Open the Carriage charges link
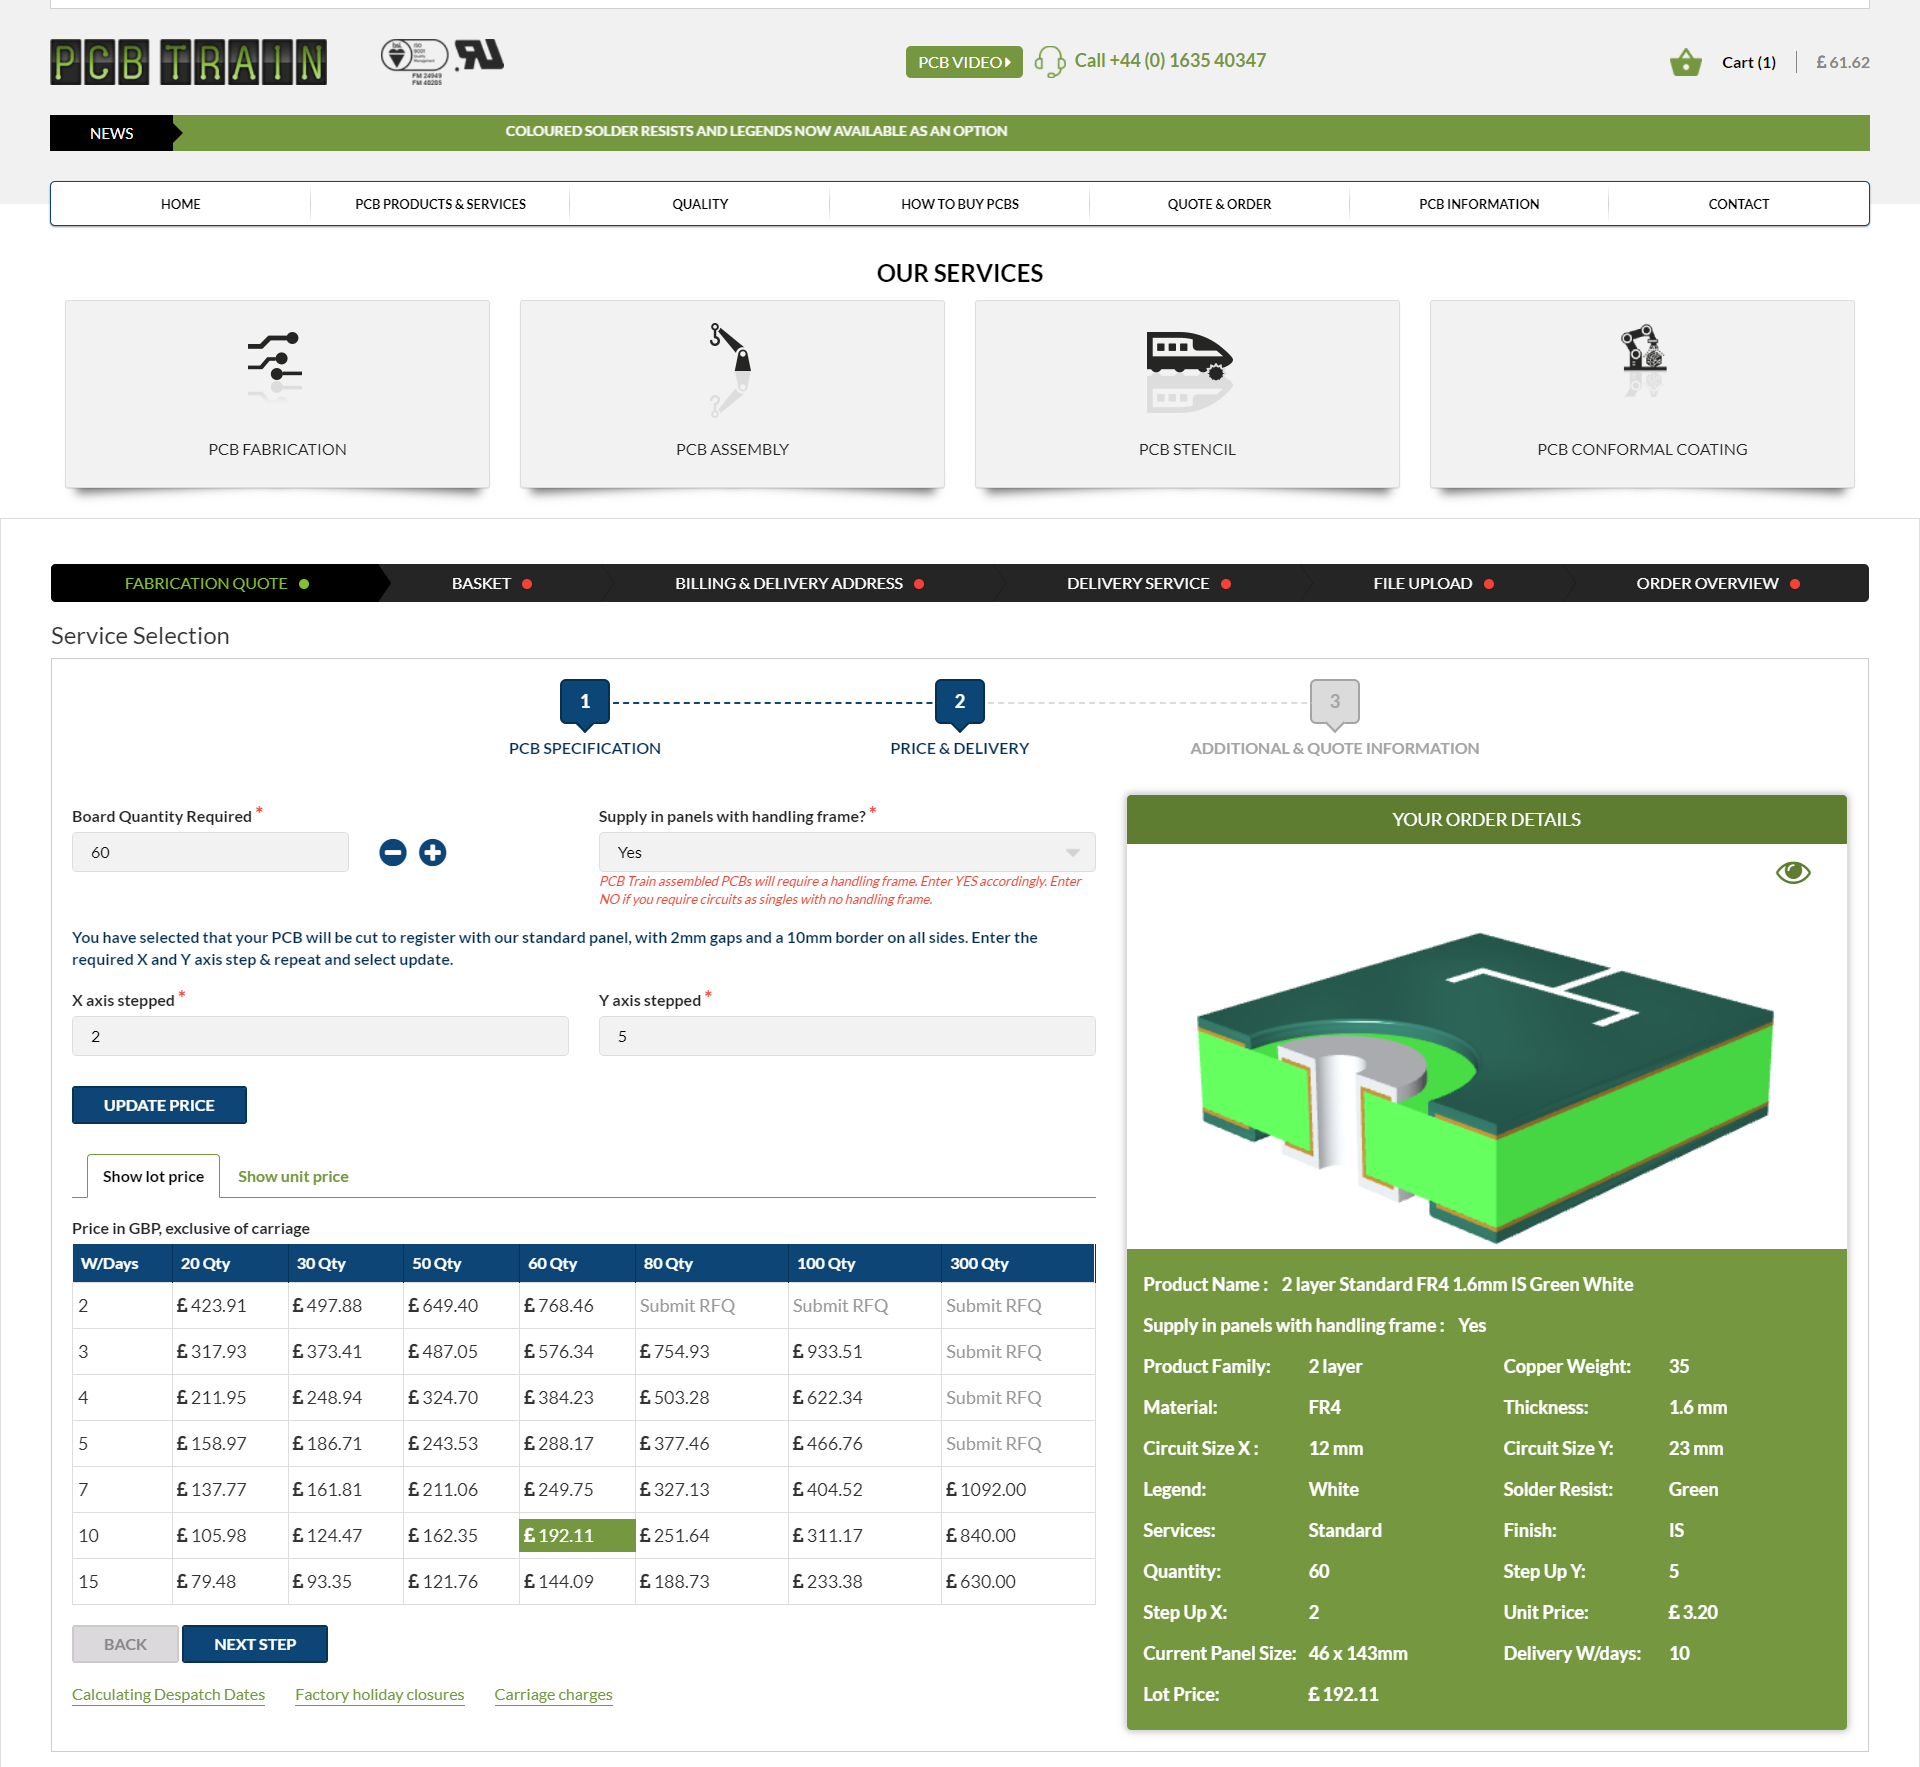Image resolution: width=1920 pixels, height=1767 pixels. click(553, 1694)
